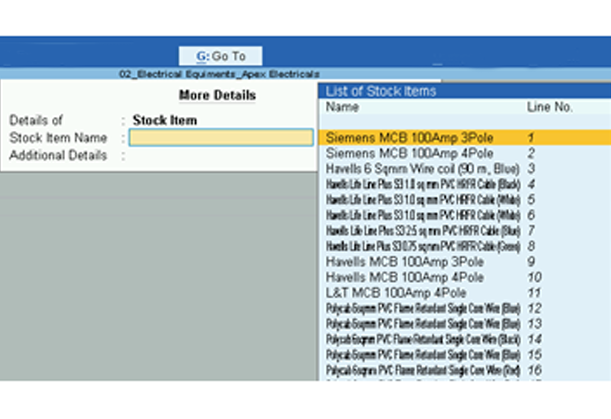This screenshot has height=419, width=611.
Task: Select the Polycab wire on line 12
Action: pyautogui.click(x=464, y=308)
